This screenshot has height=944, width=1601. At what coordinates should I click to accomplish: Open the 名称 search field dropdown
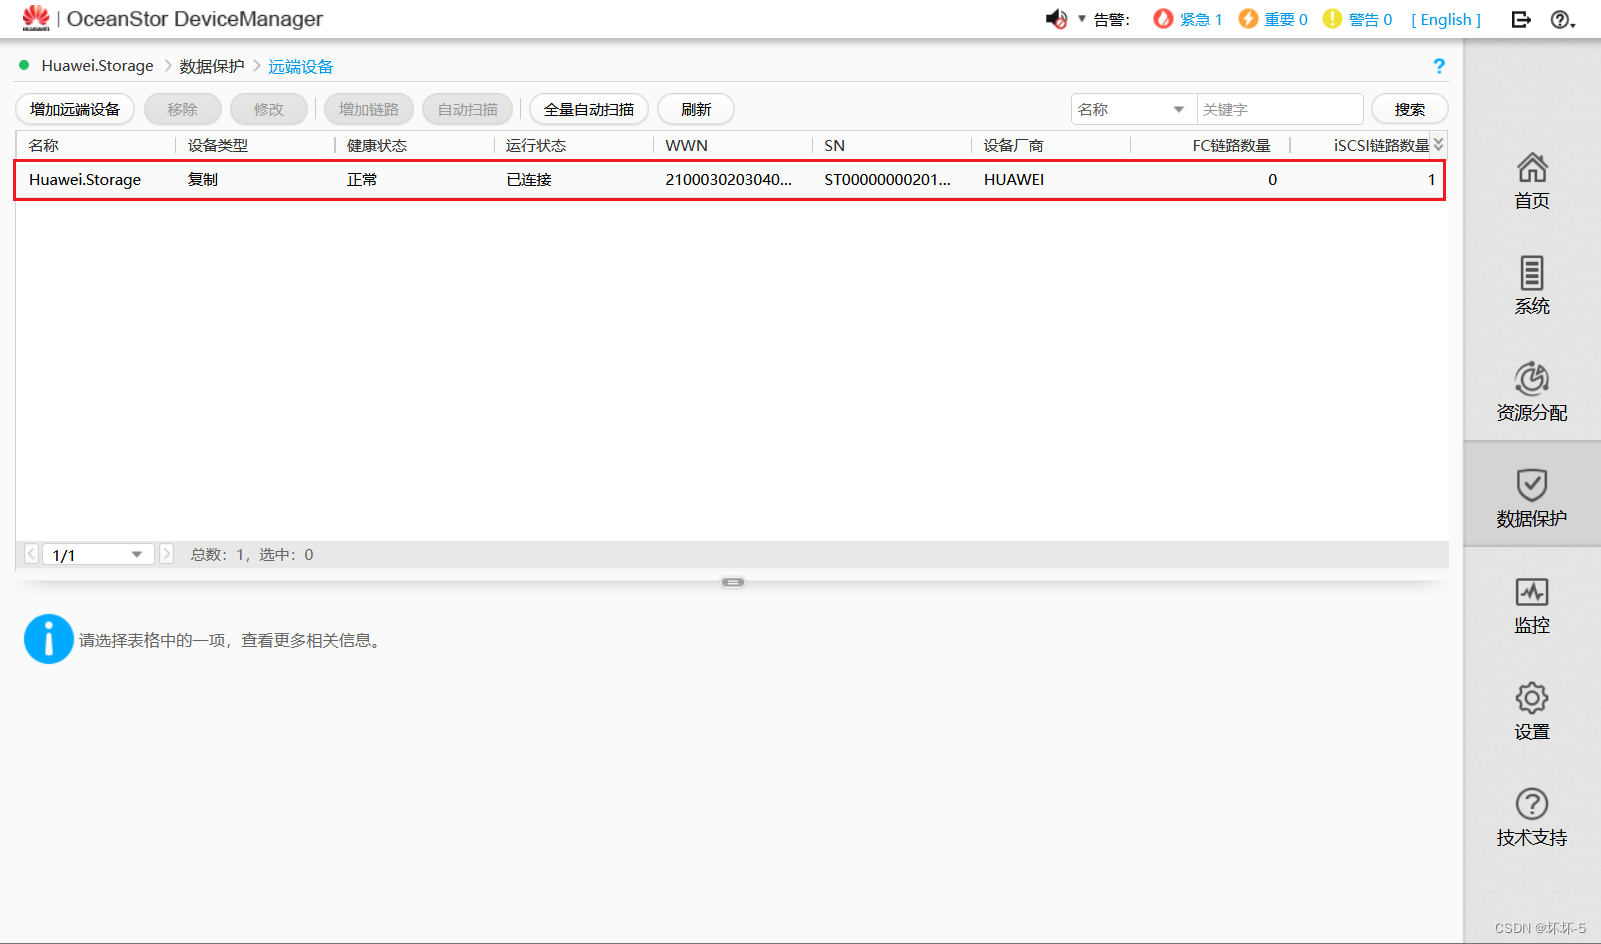[x=1134, y=109]
